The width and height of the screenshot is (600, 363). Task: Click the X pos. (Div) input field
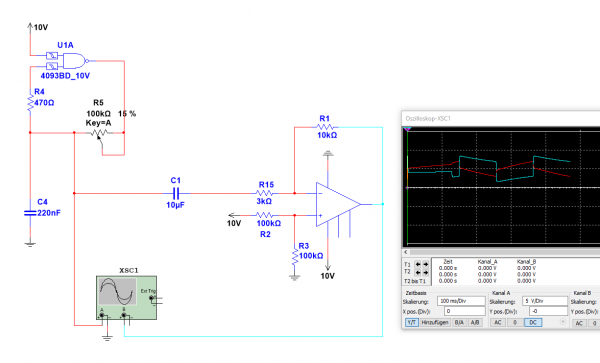(465, 311)
